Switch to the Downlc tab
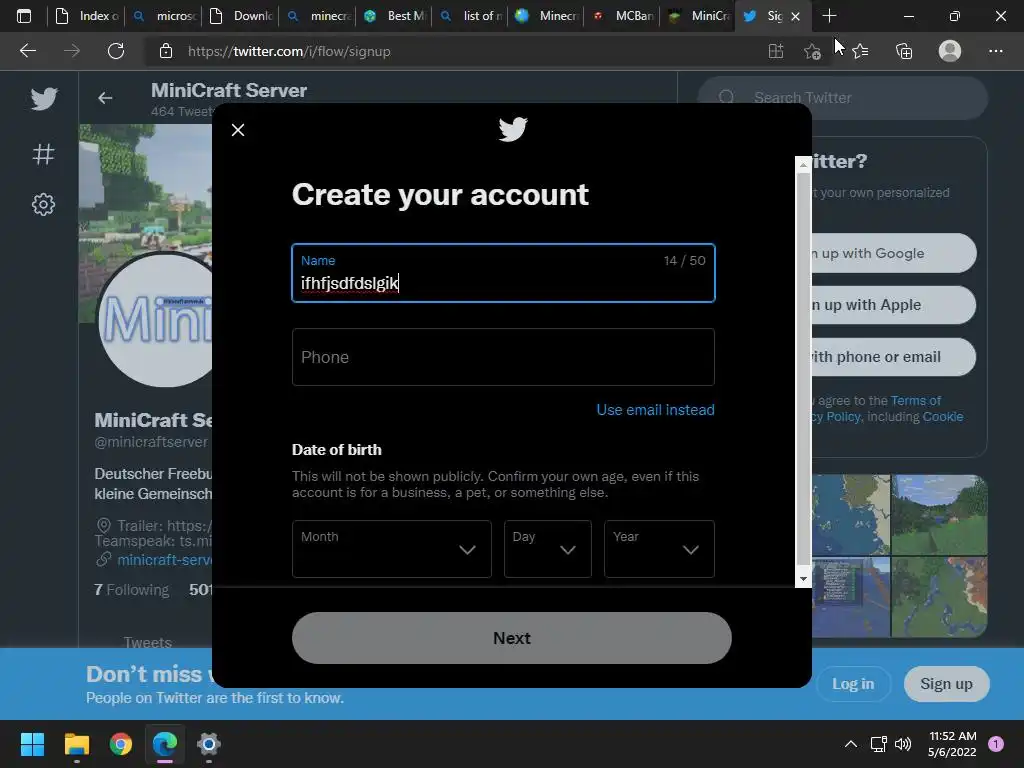Screen dimensions: 1024x768 point(242,16)
